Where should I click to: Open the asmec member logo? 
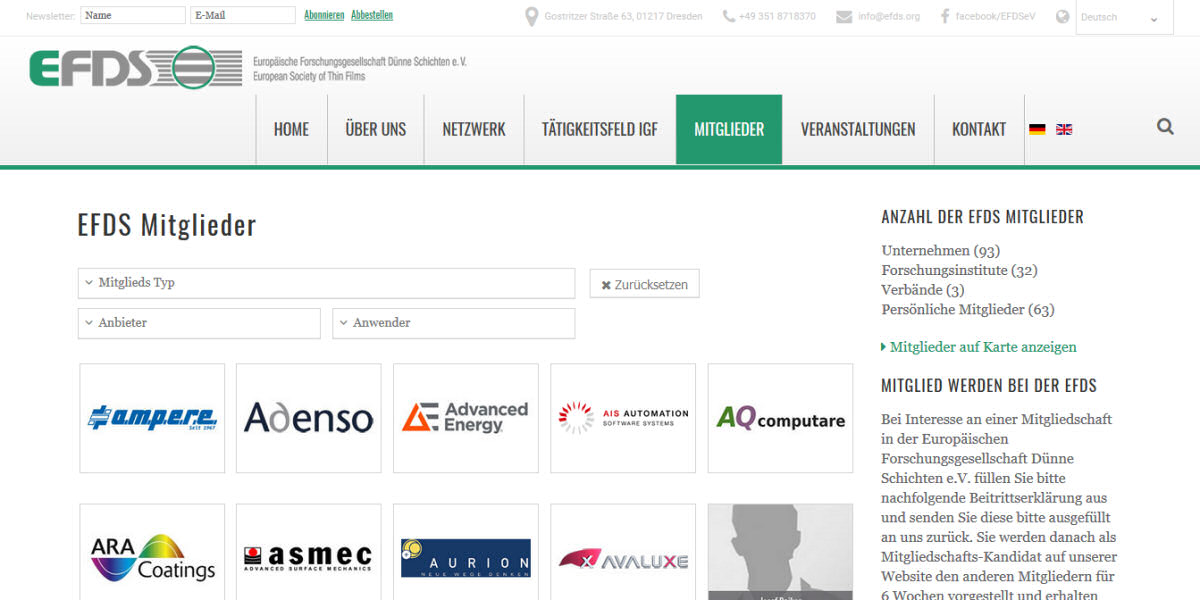309,552
